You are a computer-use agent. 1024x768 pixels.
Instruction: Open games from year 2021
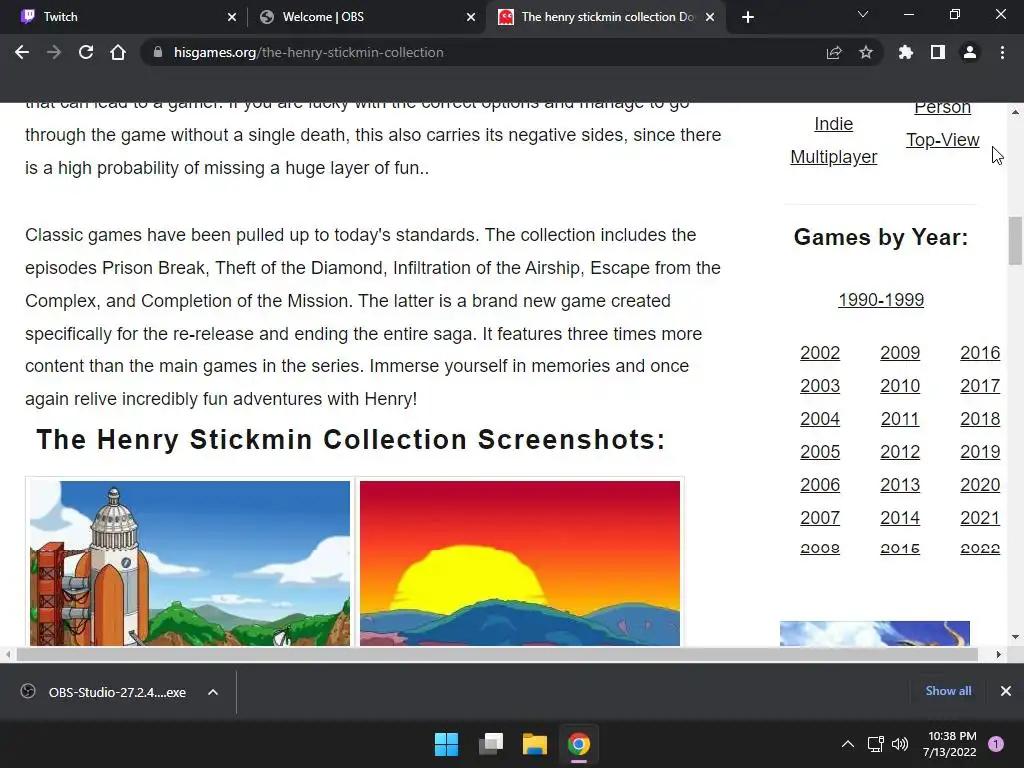pyautogui.click(x=980, y=518)
